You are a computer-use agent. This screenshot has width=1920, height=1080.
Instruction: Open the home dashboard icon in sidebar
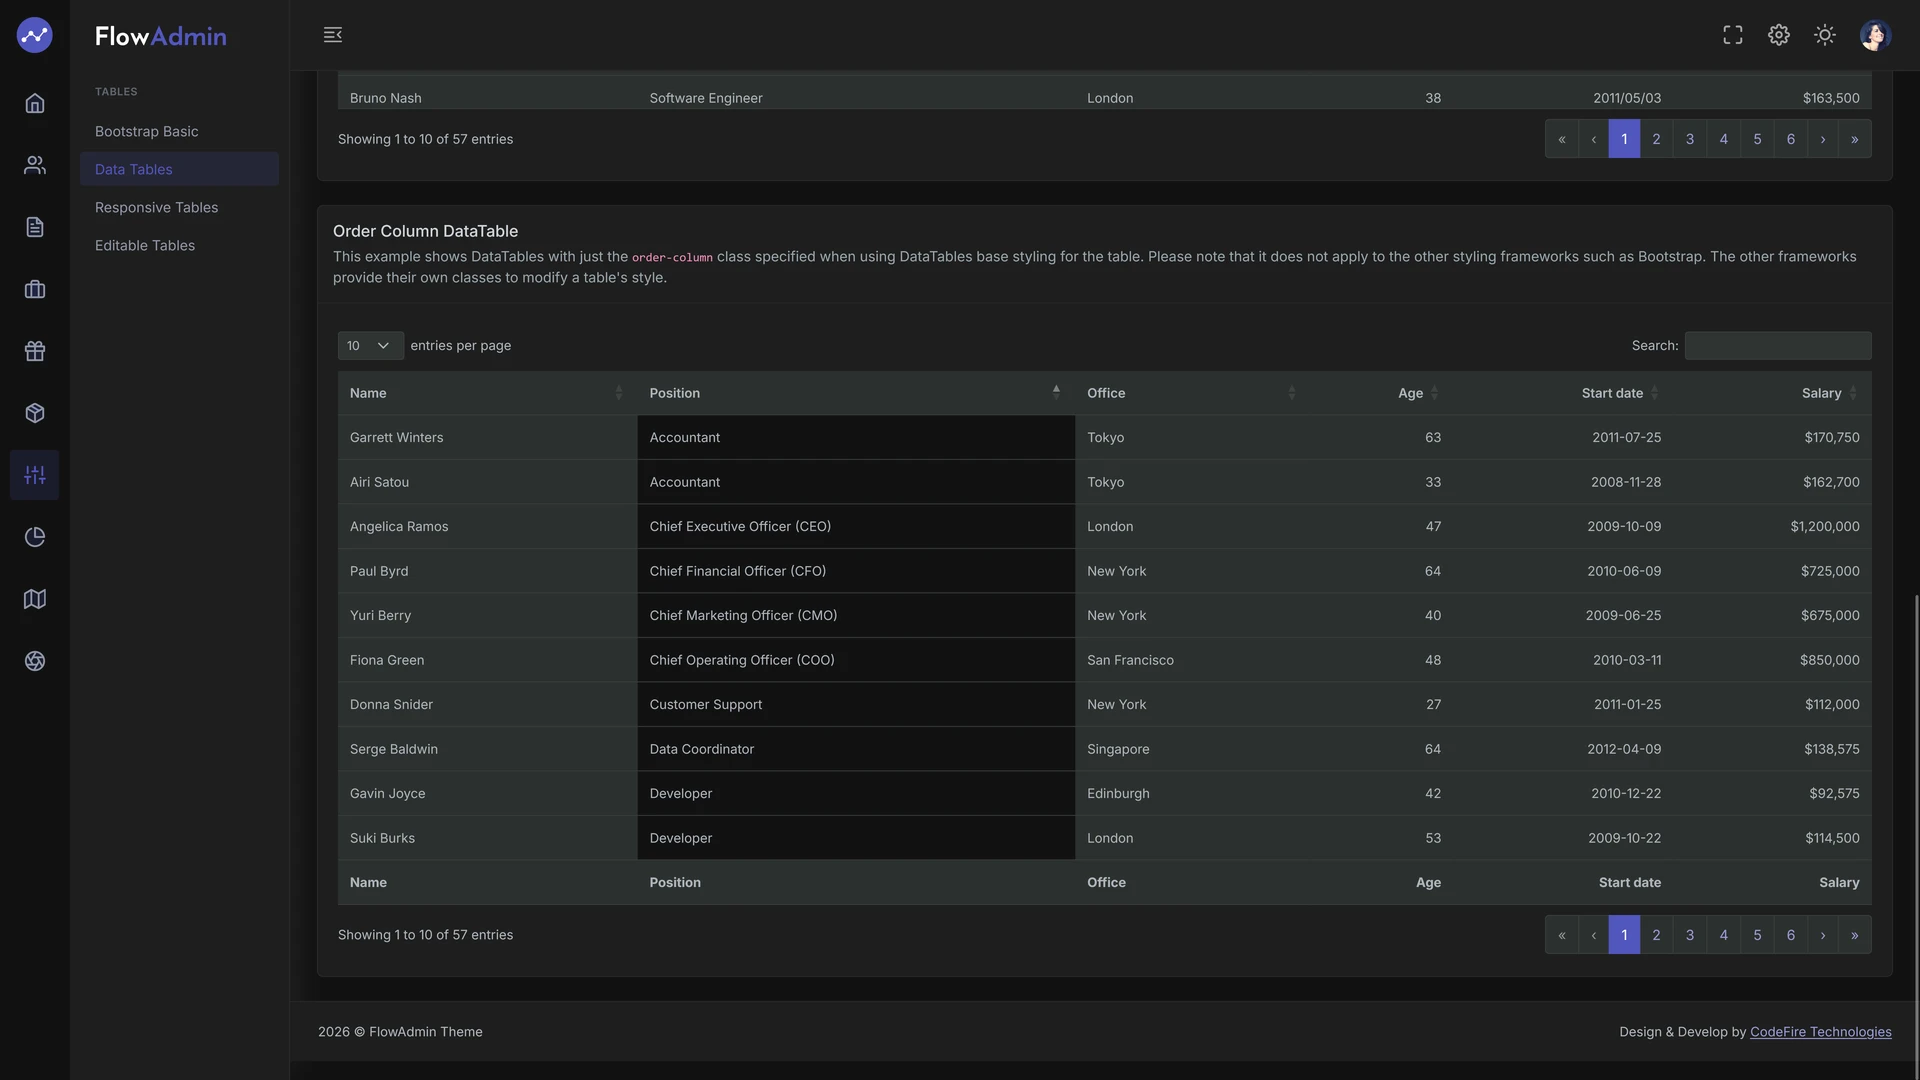coord(35,103)
